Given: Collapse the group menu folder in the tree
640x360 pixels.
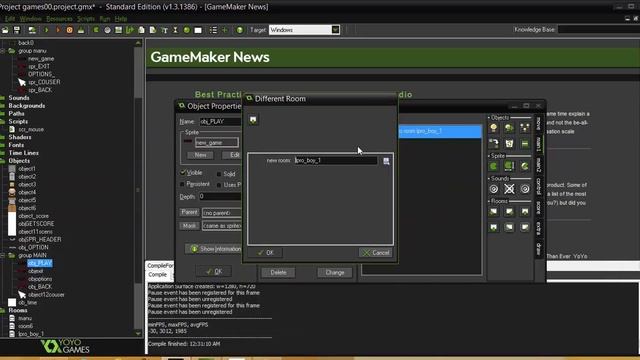Looking at the screenshot, I should (2, 51).
